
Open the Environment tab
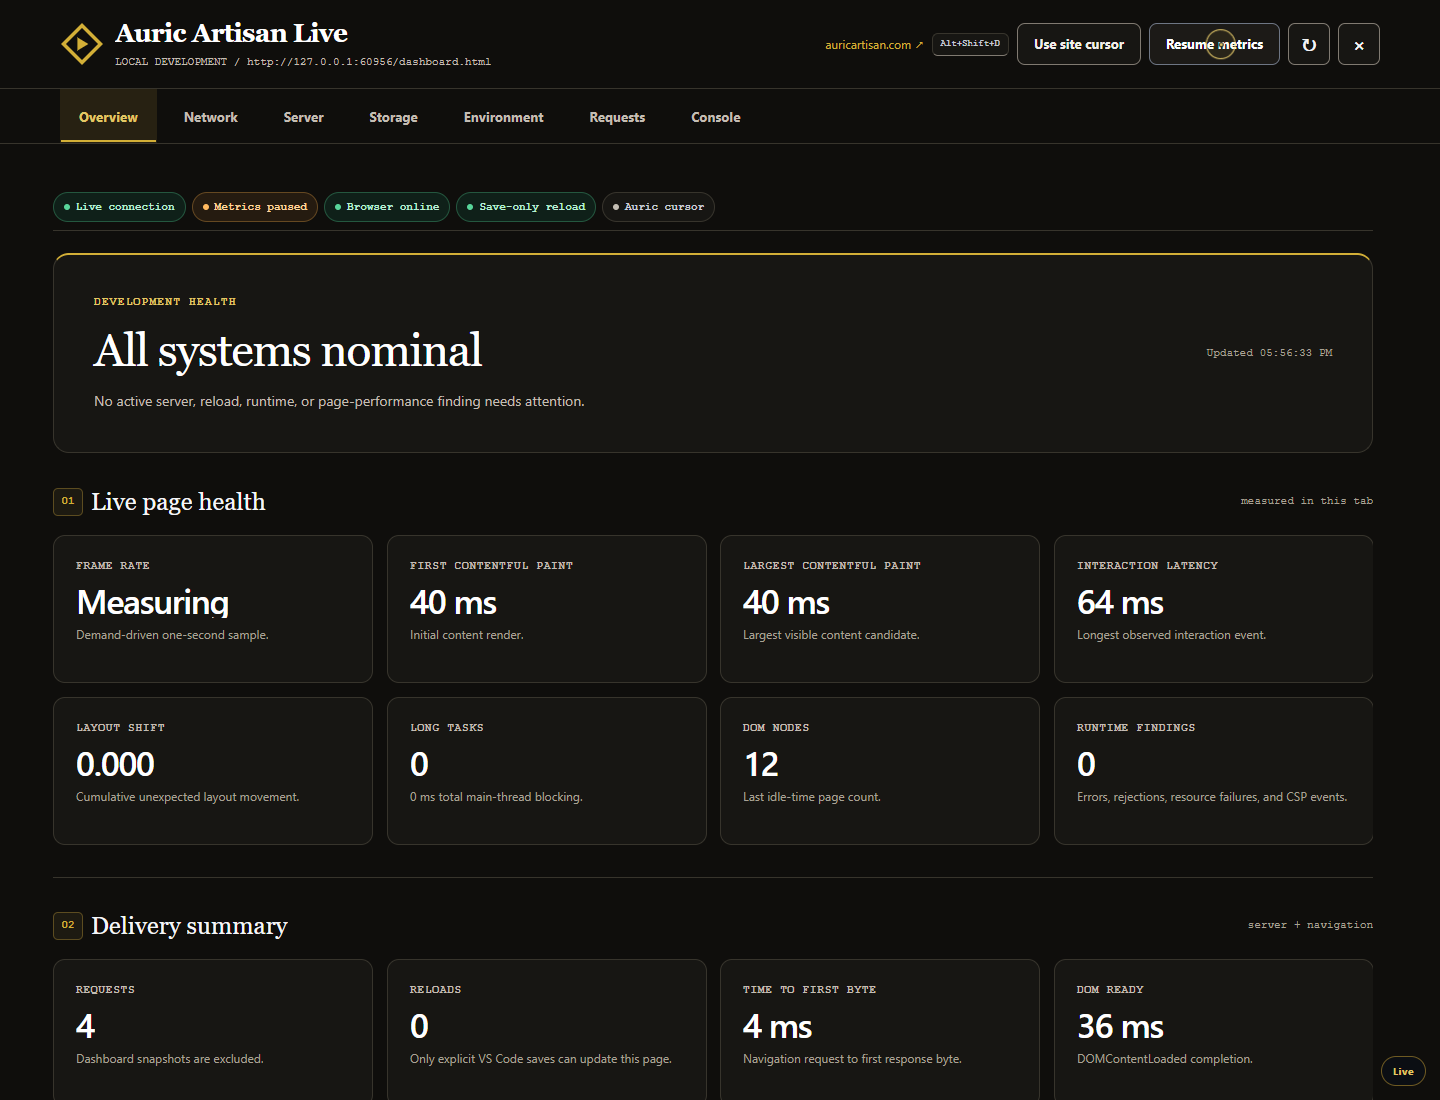tap(503, 117)
